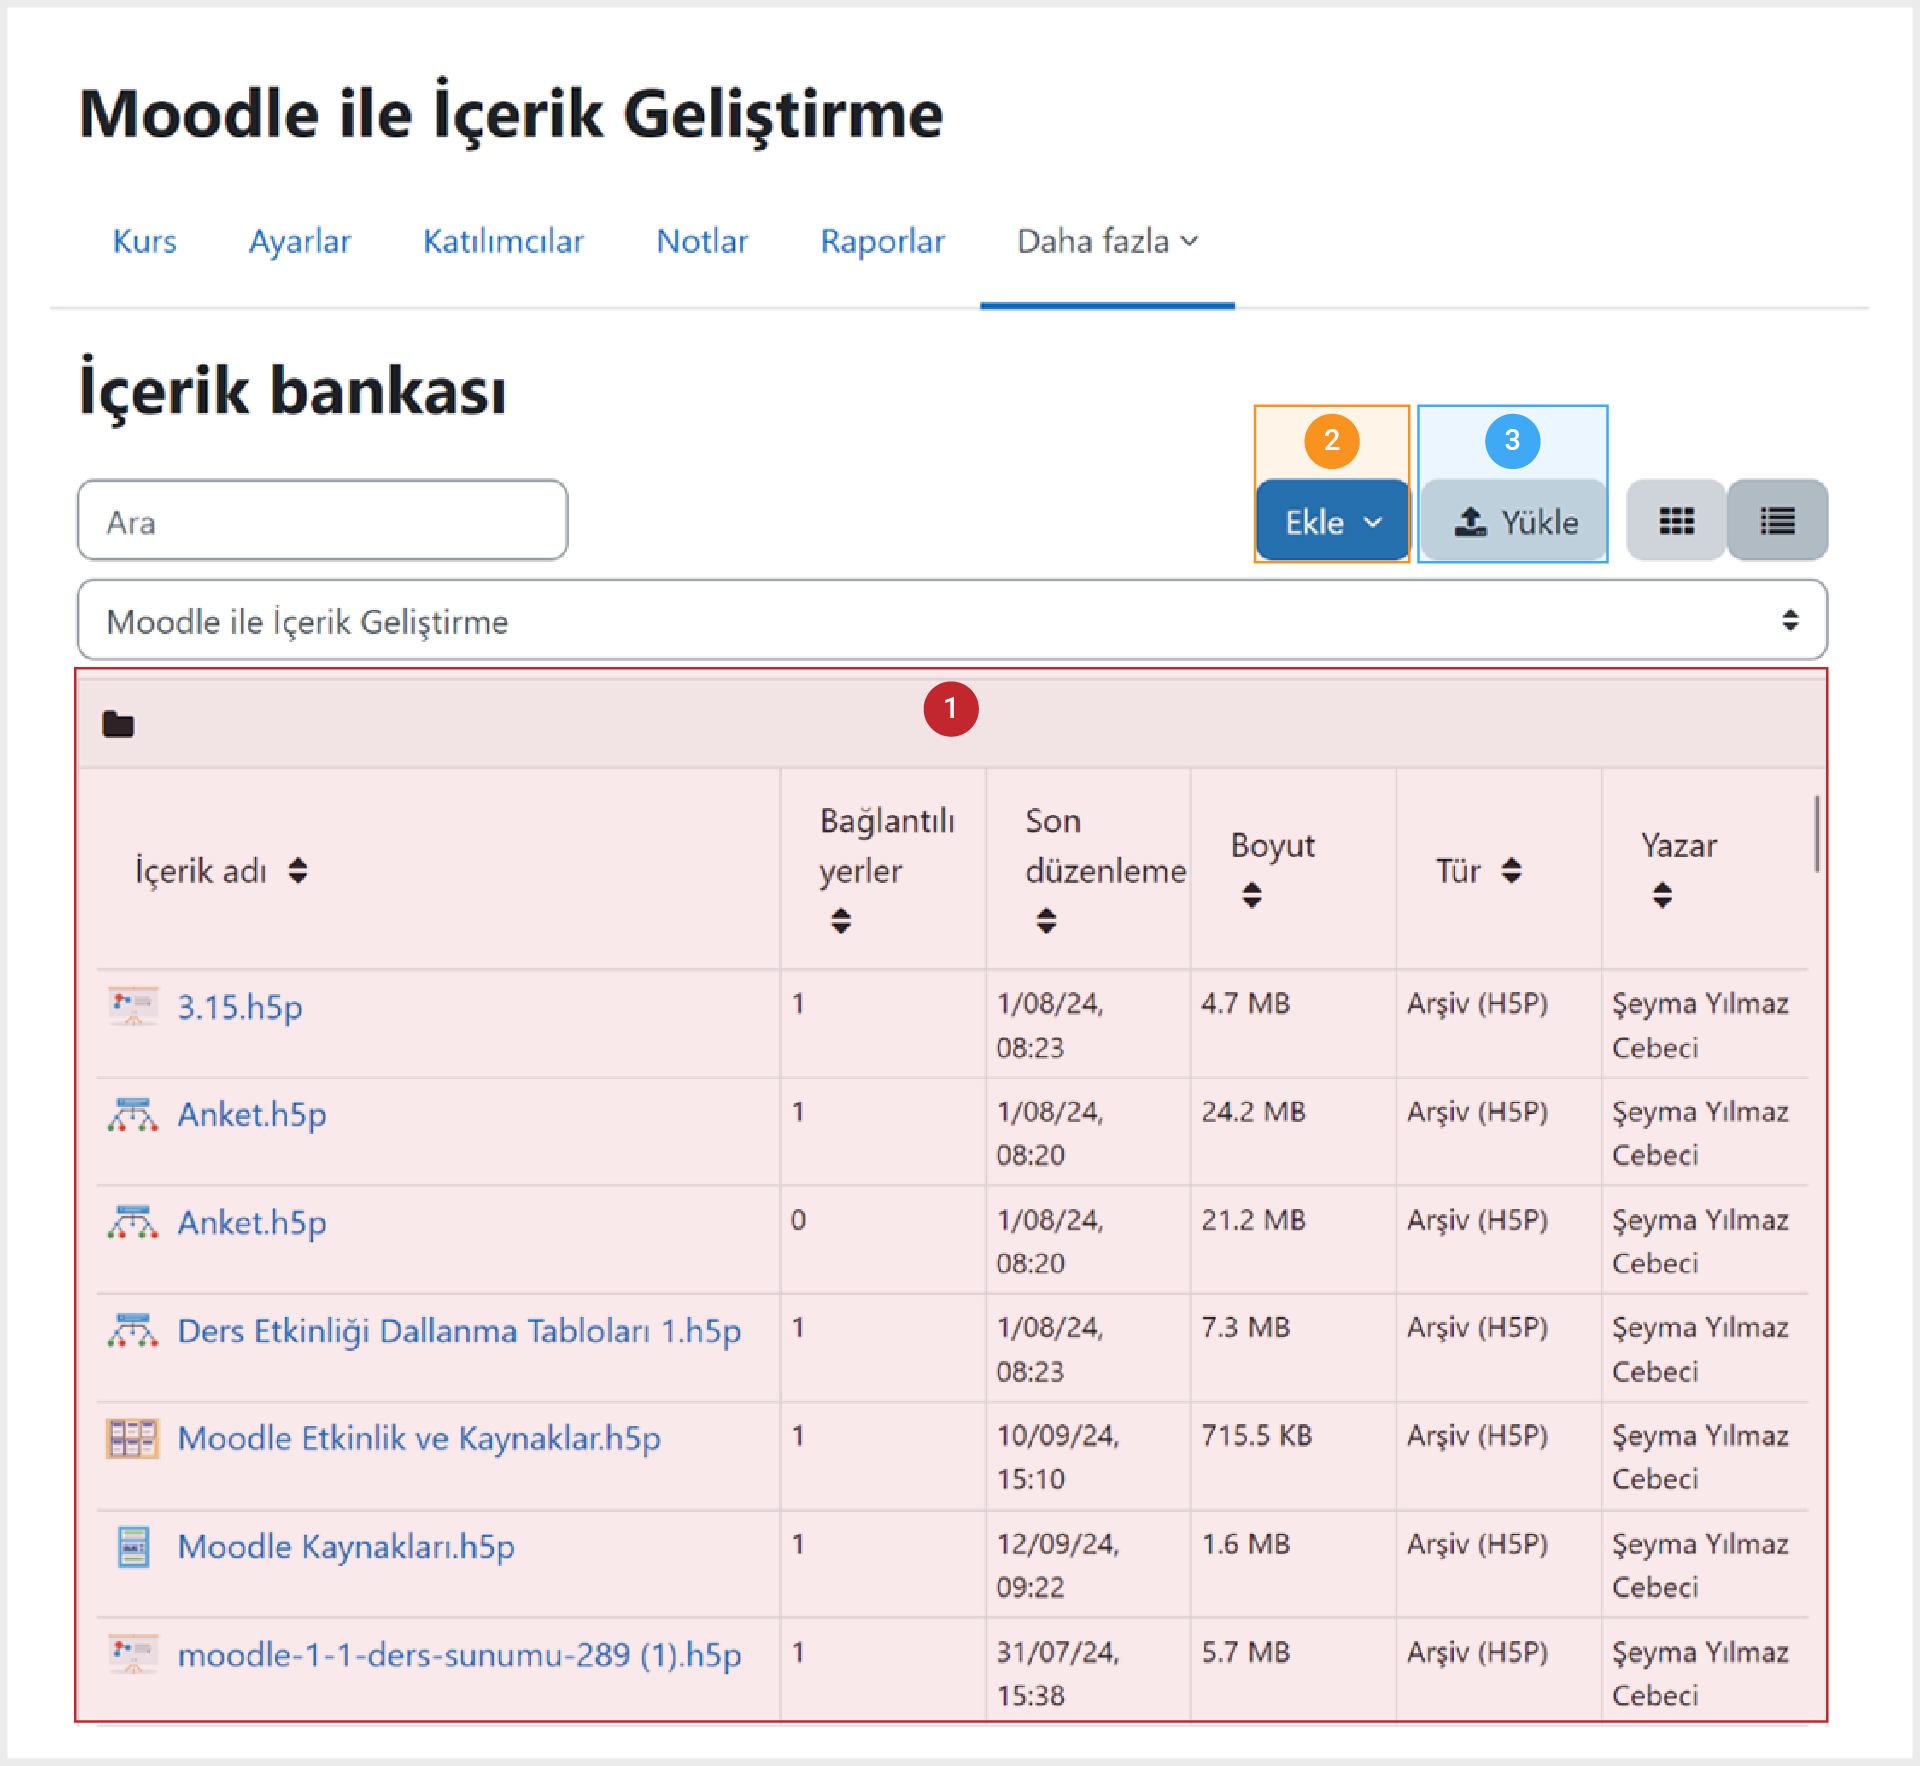Click the Moodle Kaynakları.h5p file icon
Image resolution: width=1920 pixels, height=1766 pixels.
pyautogui.click(x=133, y=1546)
